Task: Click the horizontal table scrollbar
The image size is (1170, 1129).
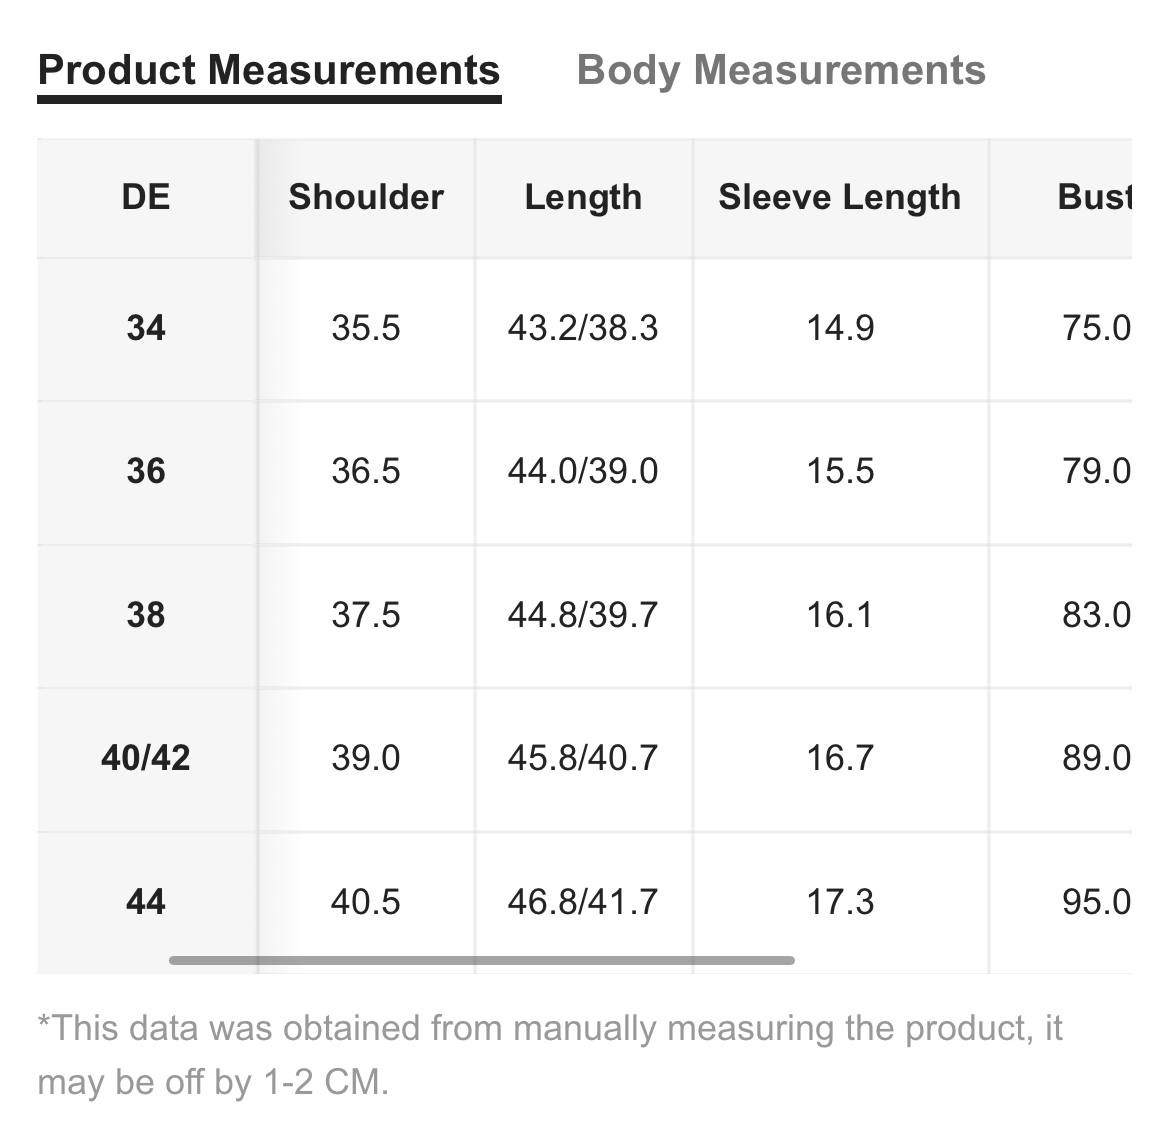Action: 481,960
